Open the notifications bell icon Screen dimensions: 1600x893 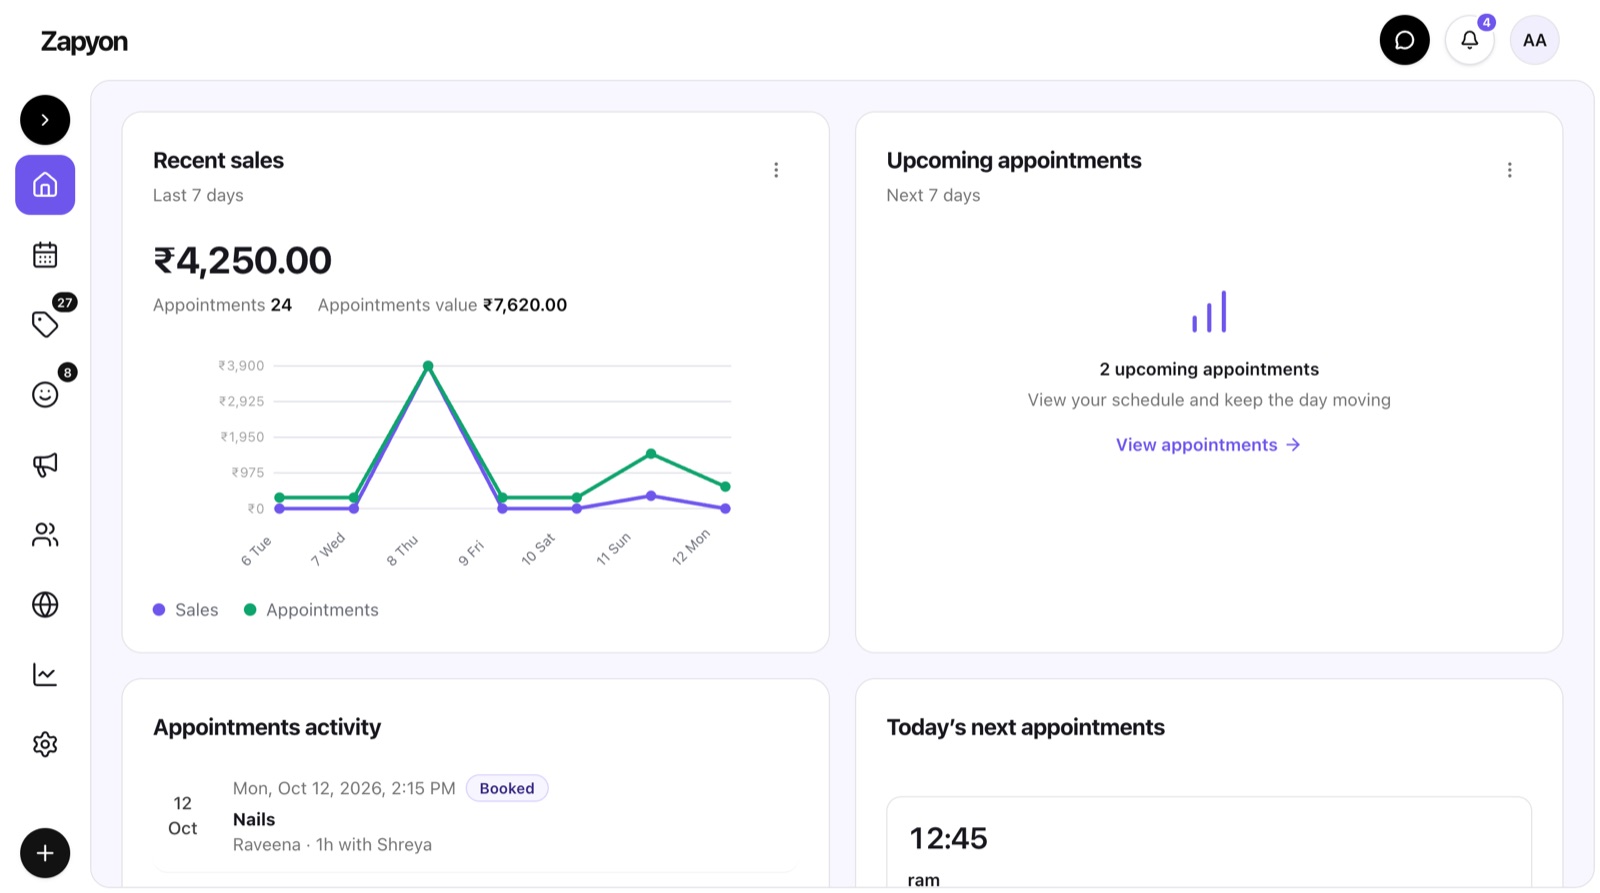(x=1470, y=40)
